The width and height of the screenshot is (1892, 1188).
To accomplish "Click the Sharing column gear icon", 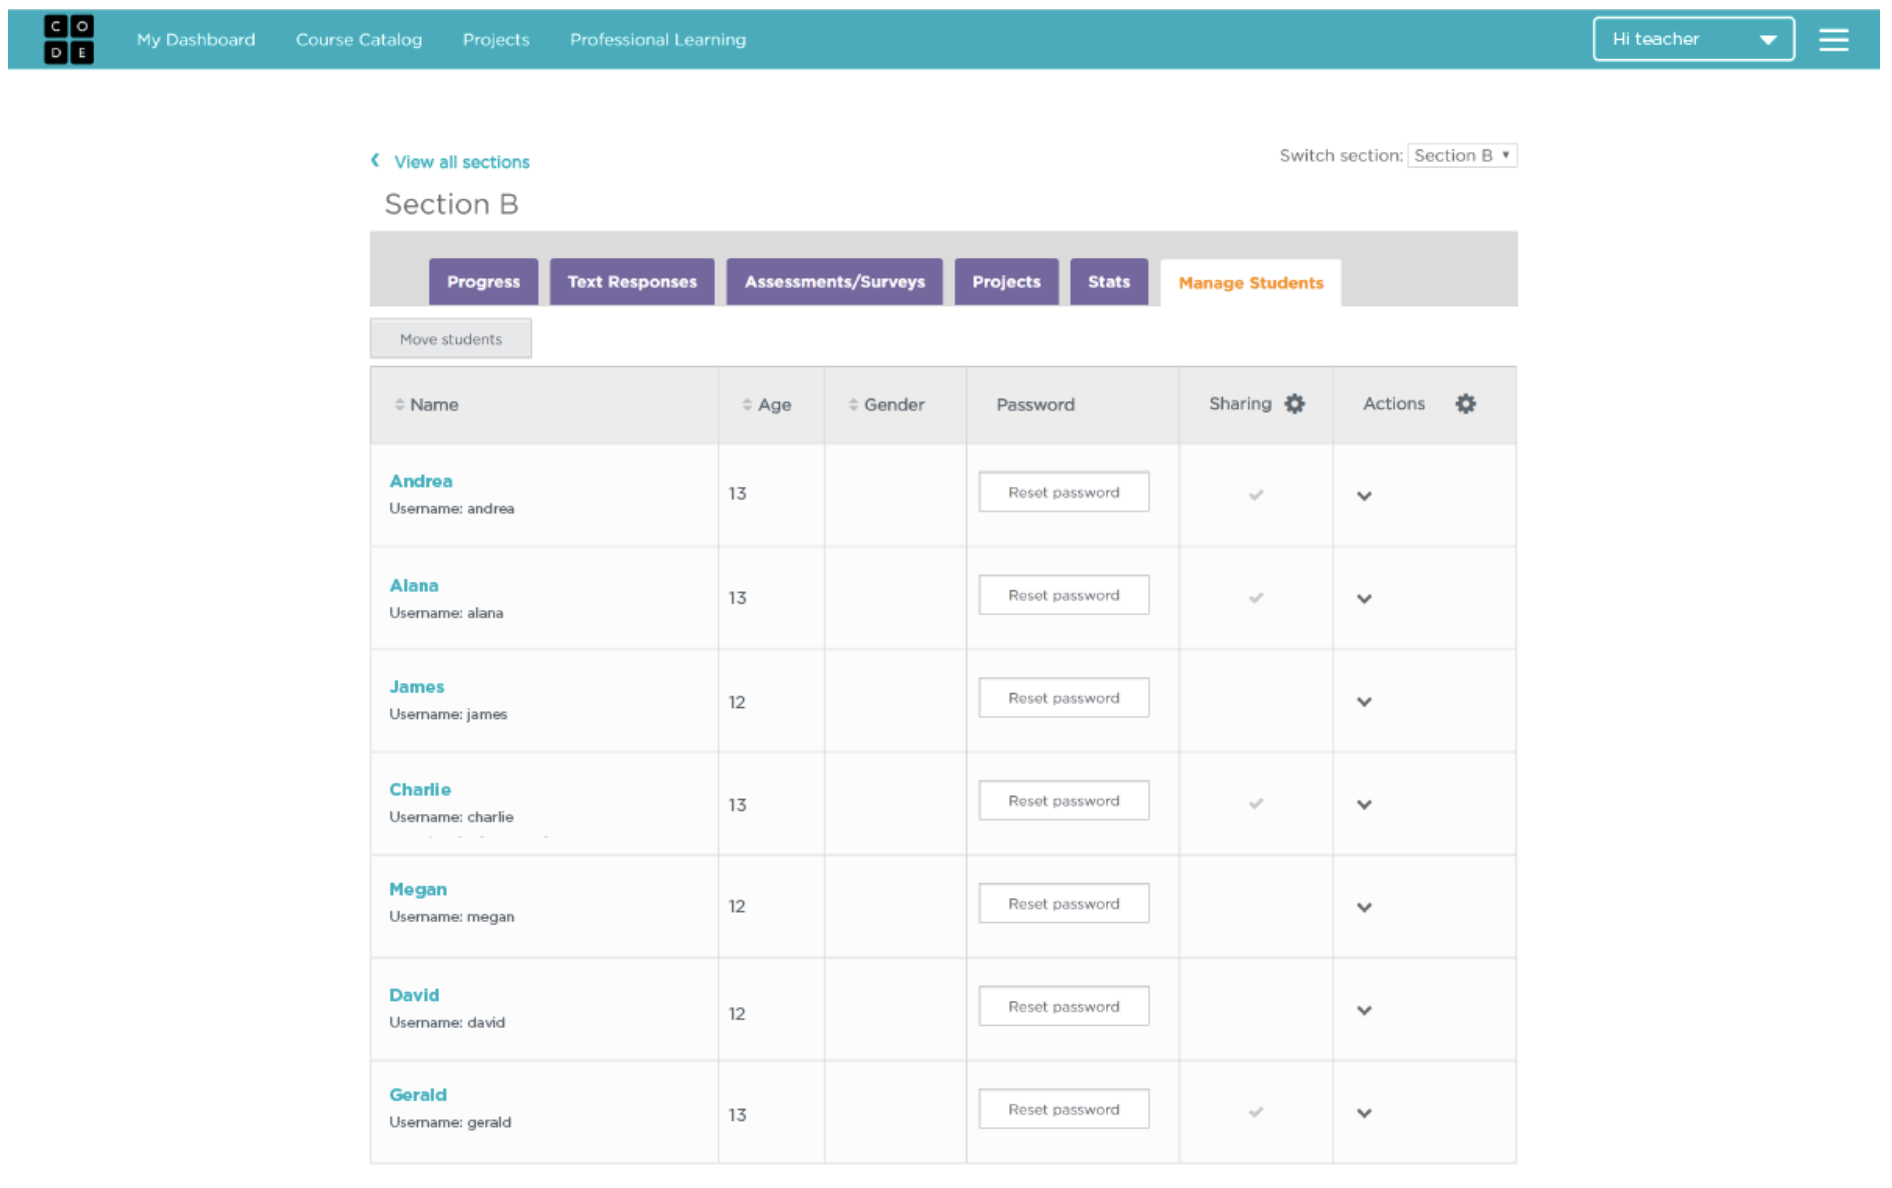I will [1294, 404].
